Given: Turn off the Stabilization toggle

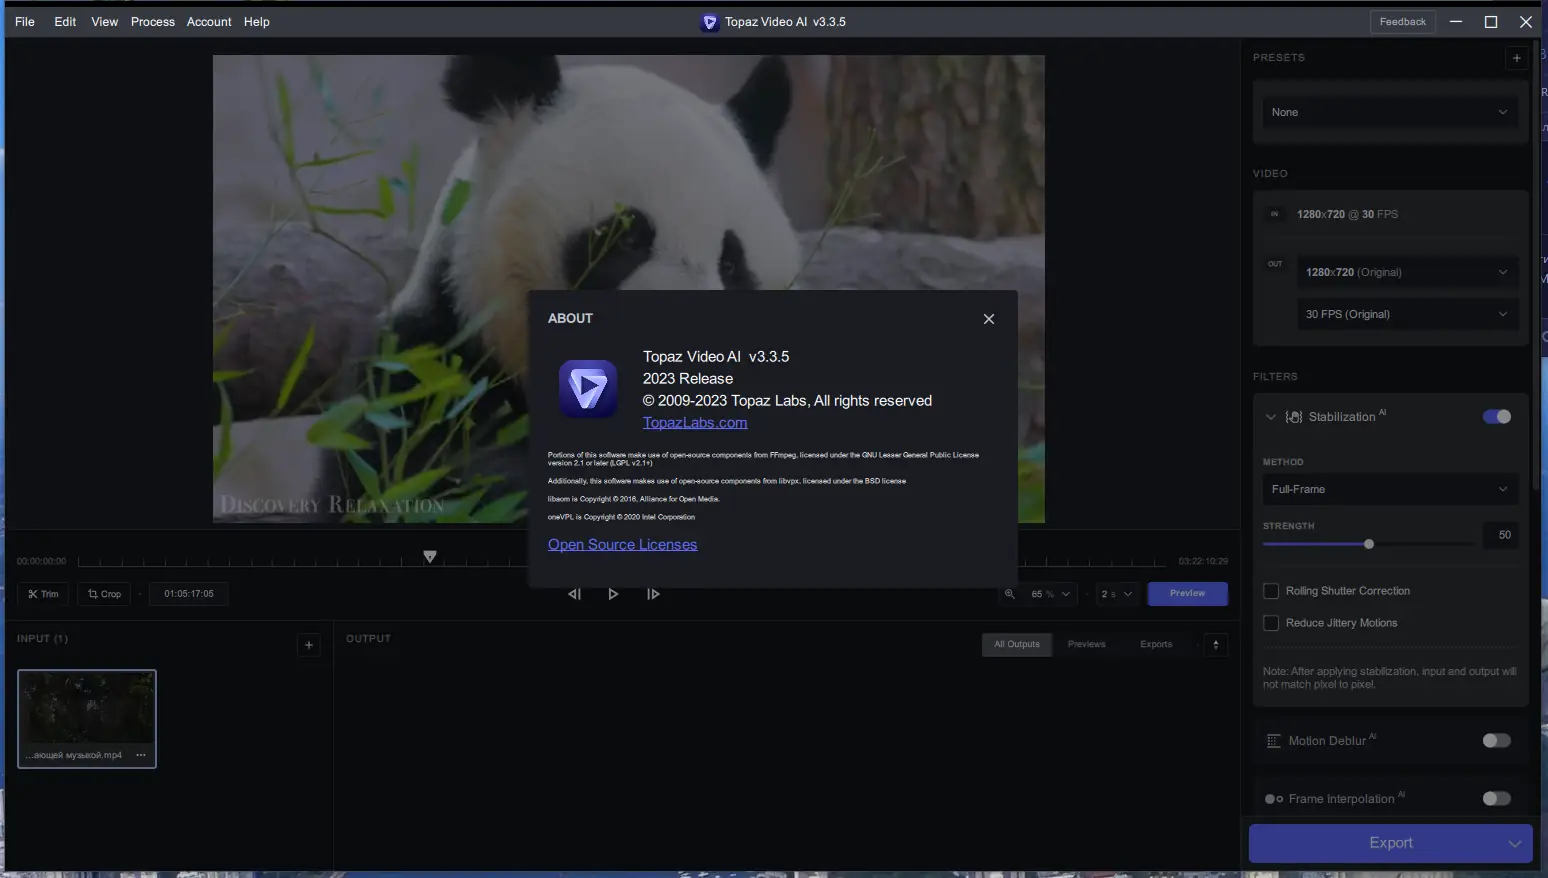Looking at the screenshot, I should pos(1497,417).
